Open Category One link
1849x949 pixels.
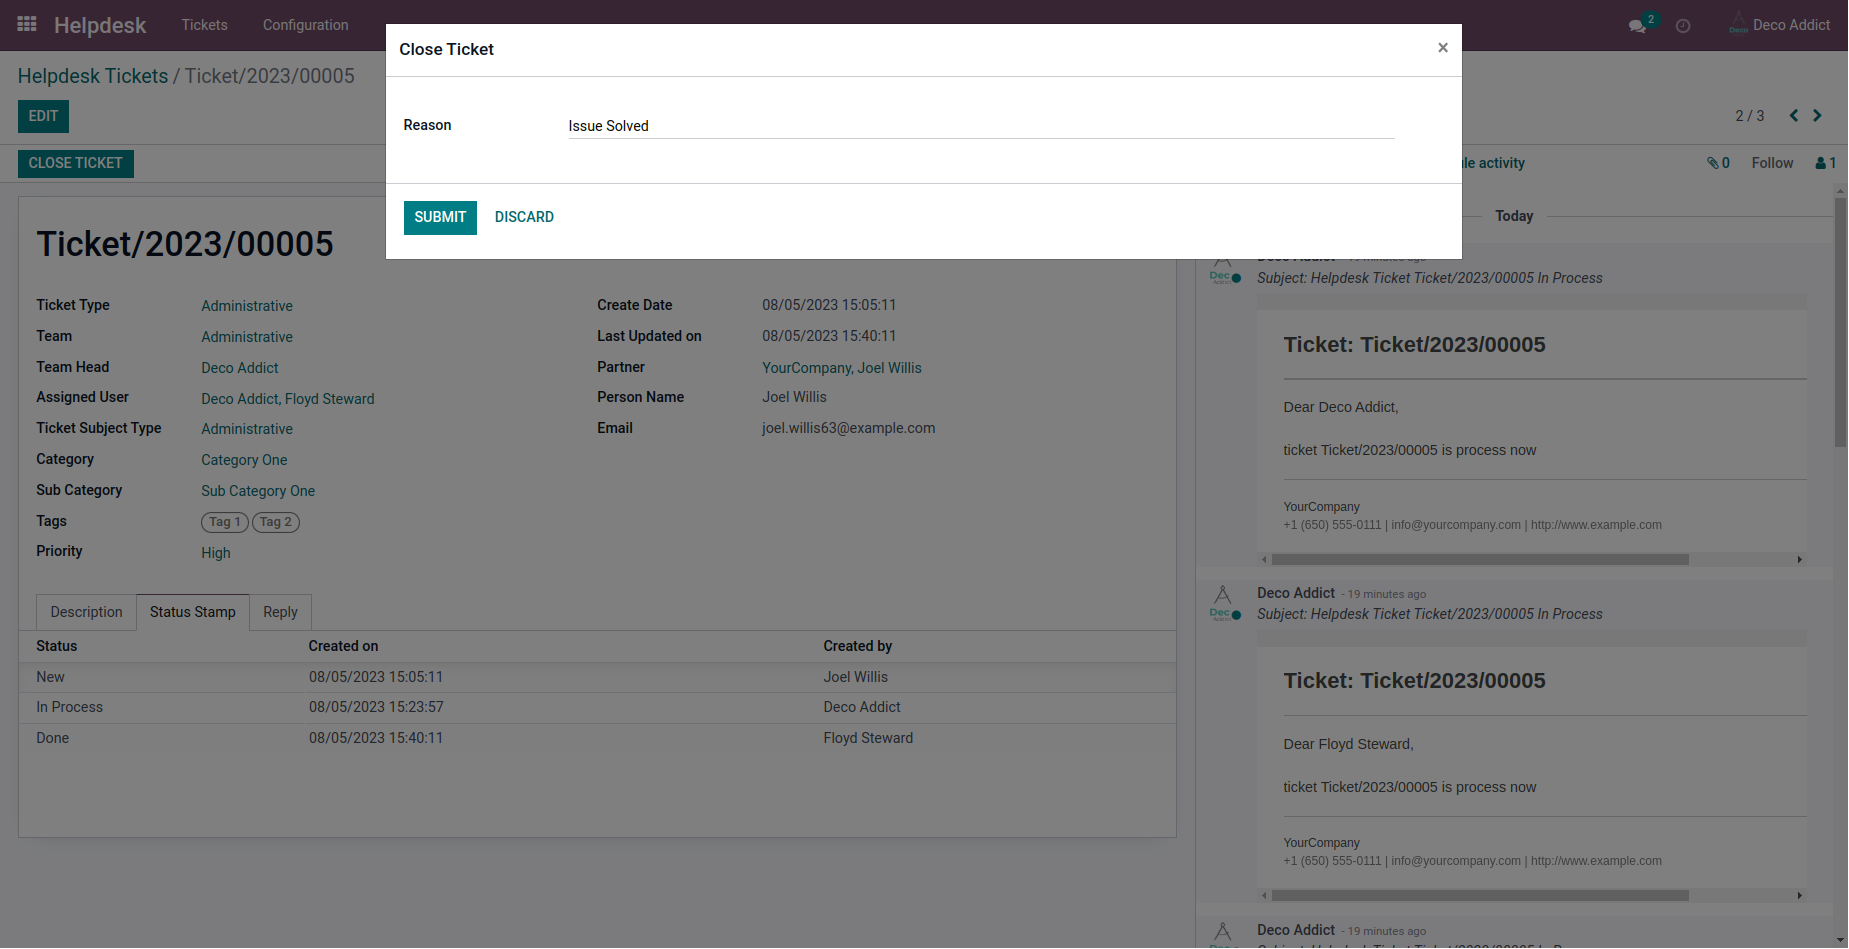[x=244, y=460]
